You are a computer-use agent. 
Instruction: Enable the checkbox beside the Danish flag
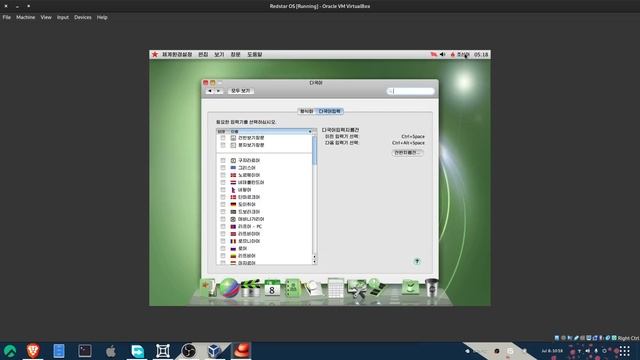coord(223,197)
